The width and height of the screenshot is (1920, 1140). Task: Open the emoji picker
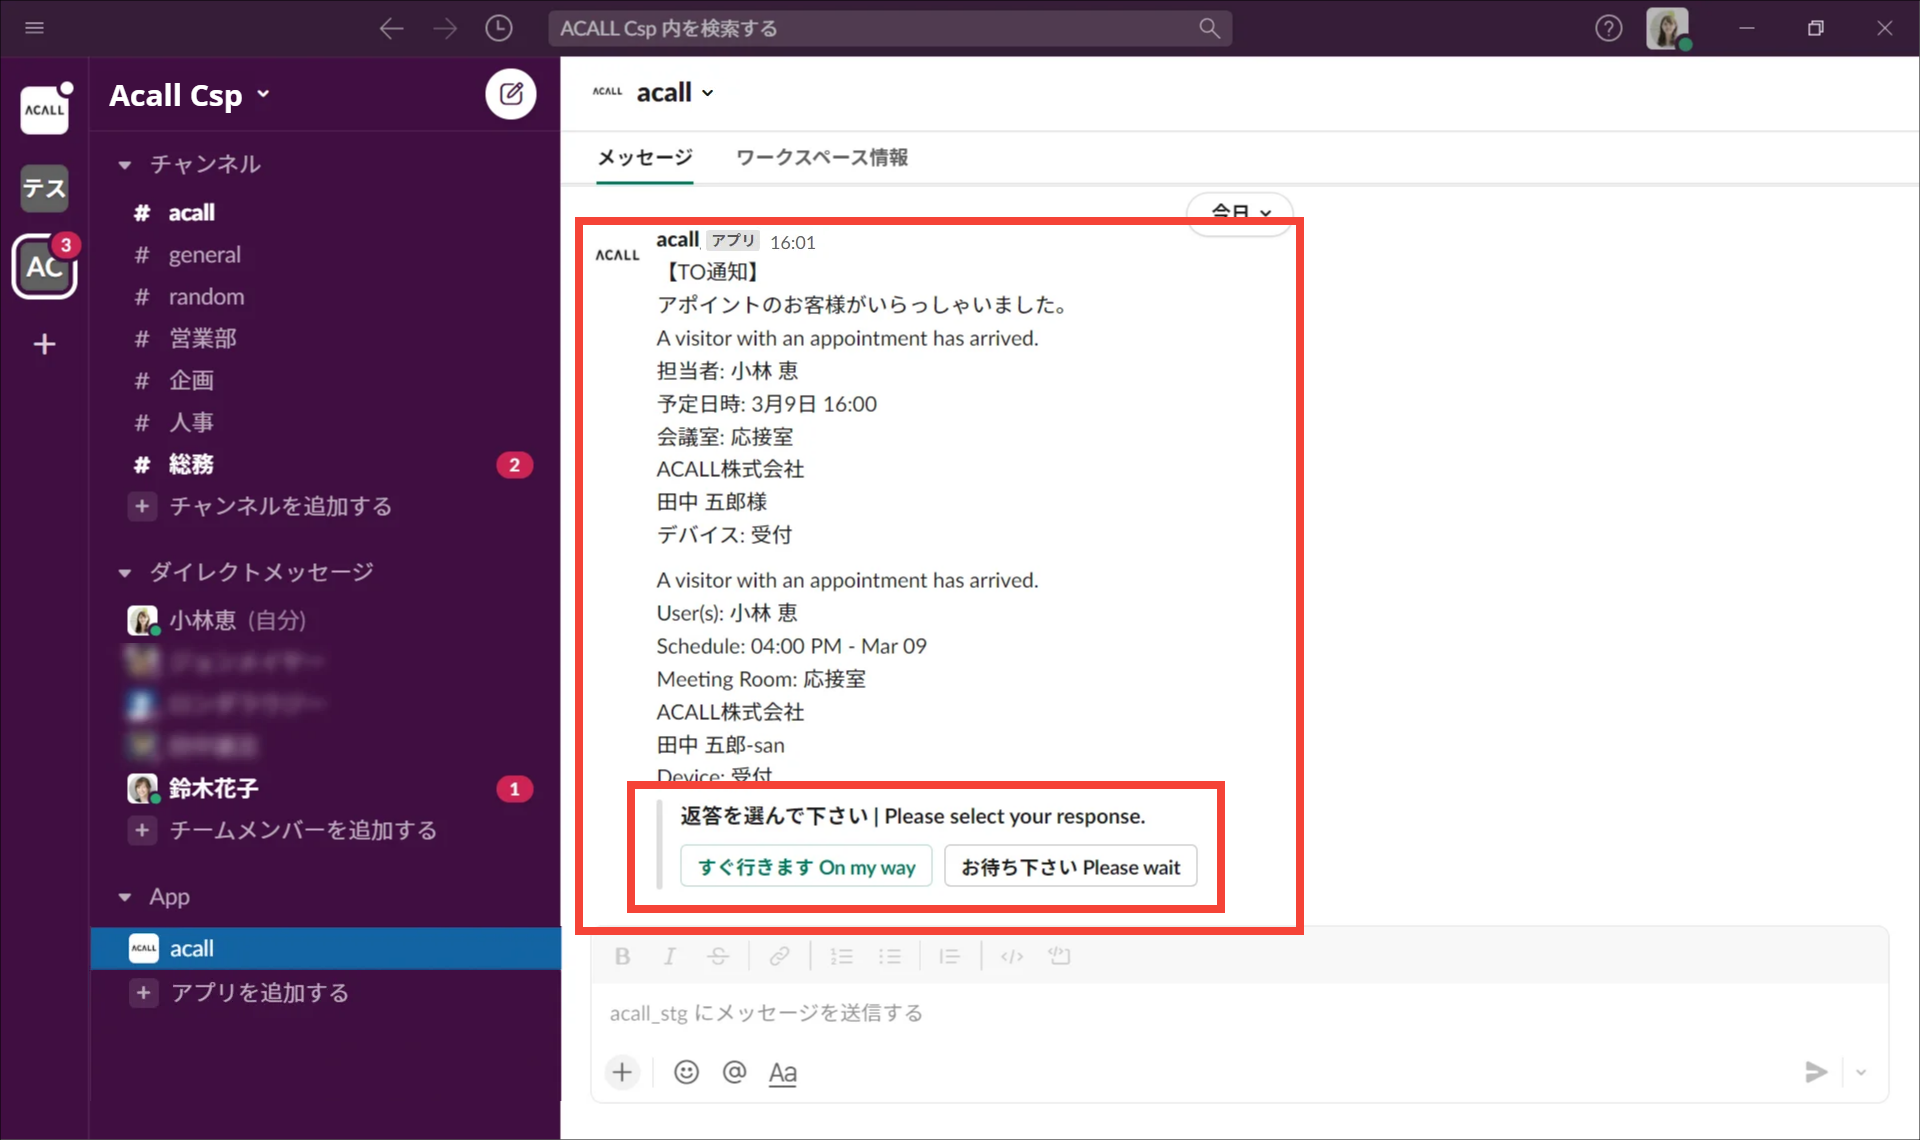pos(686,1072)
